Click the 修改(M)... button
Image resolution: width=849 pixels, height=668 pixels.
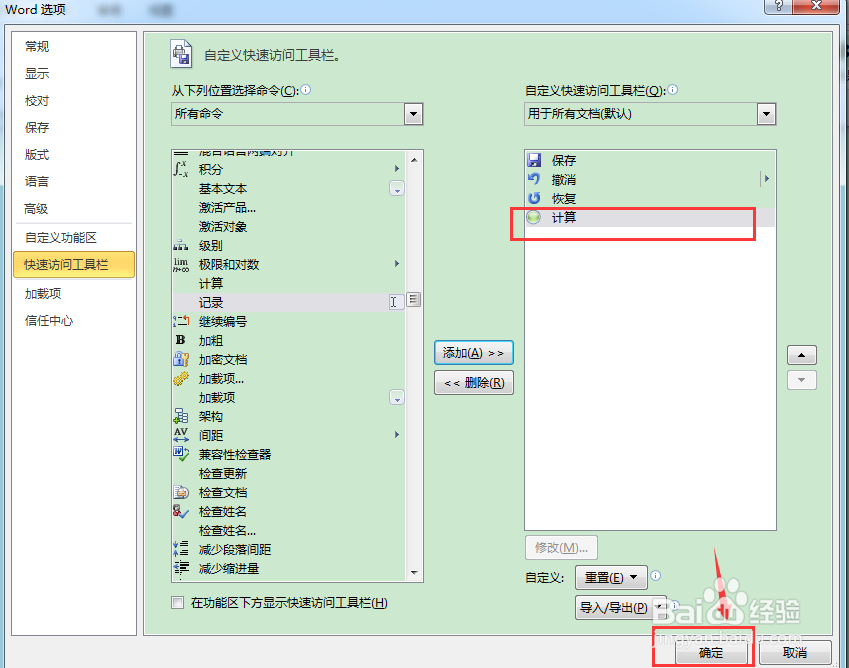(x=561, y=547)
